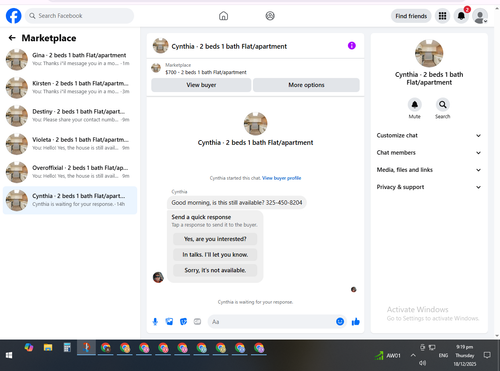Open the Notifications bell with badge
500x371 pixels.
[x=461, y=16]
